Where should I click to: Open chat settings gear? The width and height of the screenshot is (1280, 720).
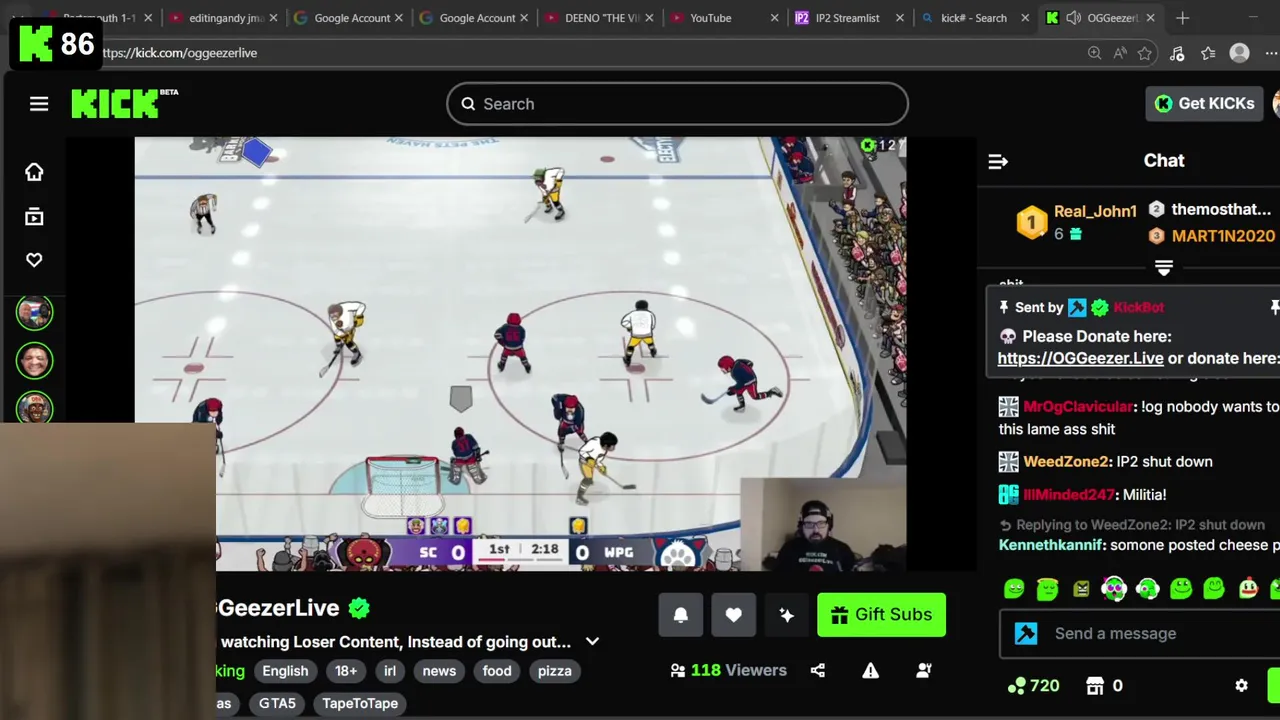pyautogui.click(x=1241, y=685)
